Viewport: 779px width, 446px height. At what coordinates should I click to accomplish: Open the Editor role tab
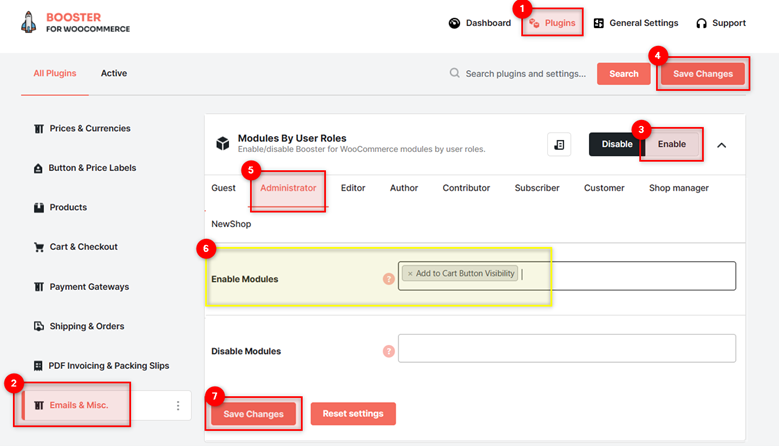click(353, 188)
